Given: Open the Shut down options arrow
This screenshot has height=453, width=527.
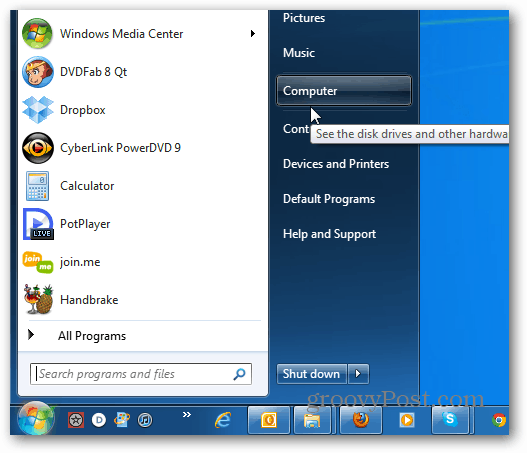Looking at the screenshot, I should (x=358, y=374).
